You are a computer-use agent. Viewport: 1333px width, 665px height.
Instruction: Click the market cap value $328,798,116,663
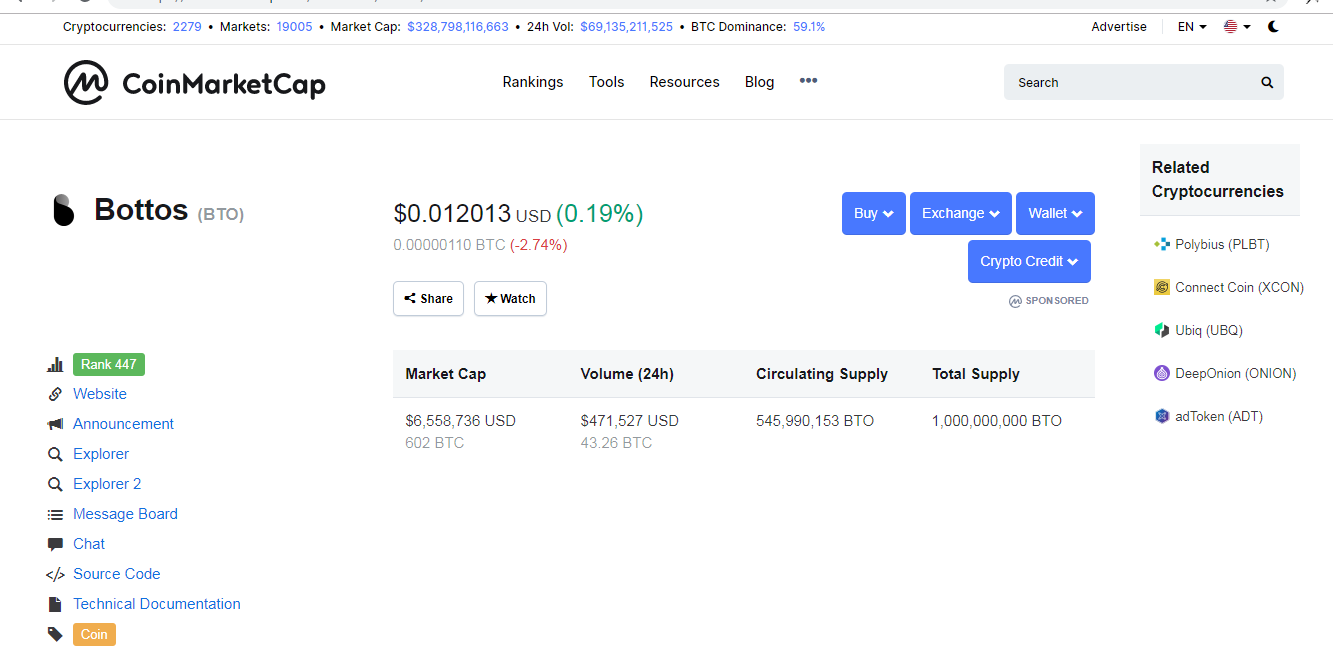pyautogui.click(x=458, y=27)
